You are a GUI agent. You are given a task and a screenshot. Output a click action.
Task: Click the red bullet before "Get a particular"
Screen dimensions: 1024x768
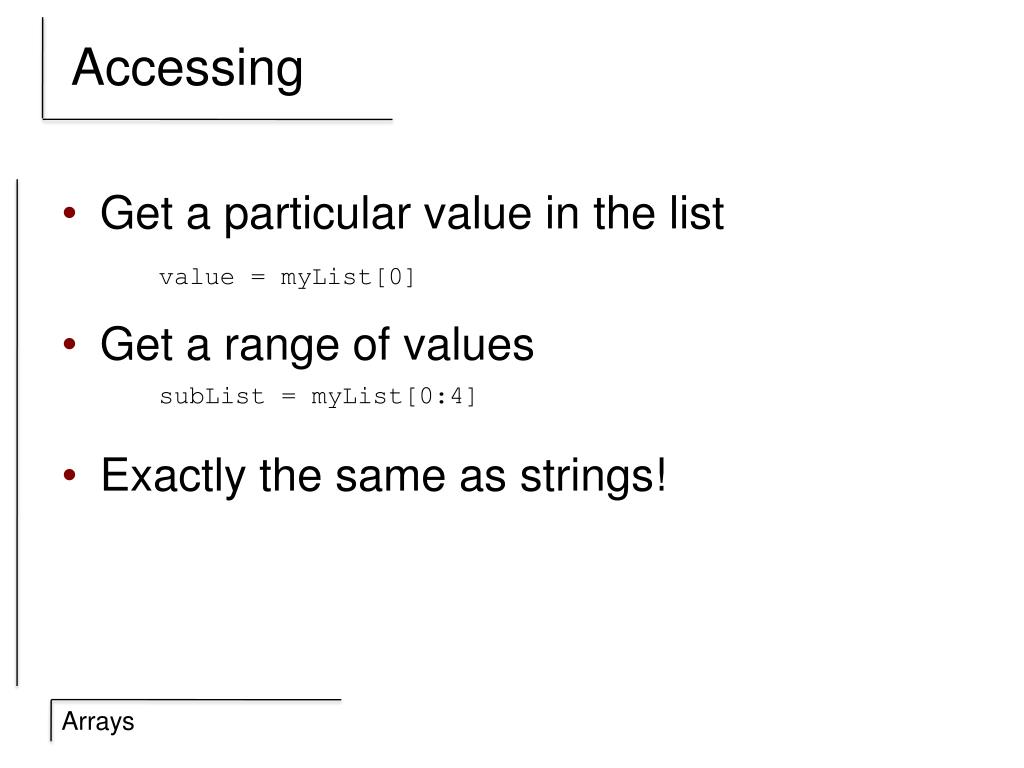point(69,215)
